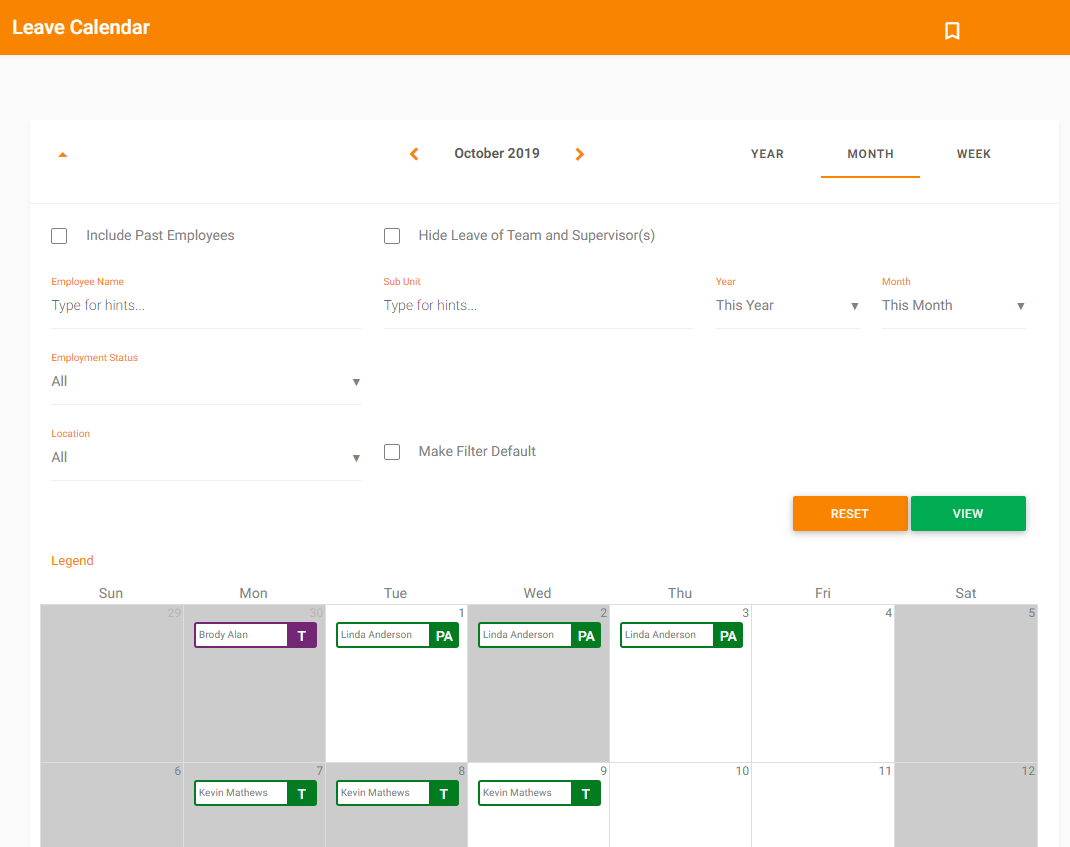
Task: Focus the Employee Name input field
Action: (205, 306)
